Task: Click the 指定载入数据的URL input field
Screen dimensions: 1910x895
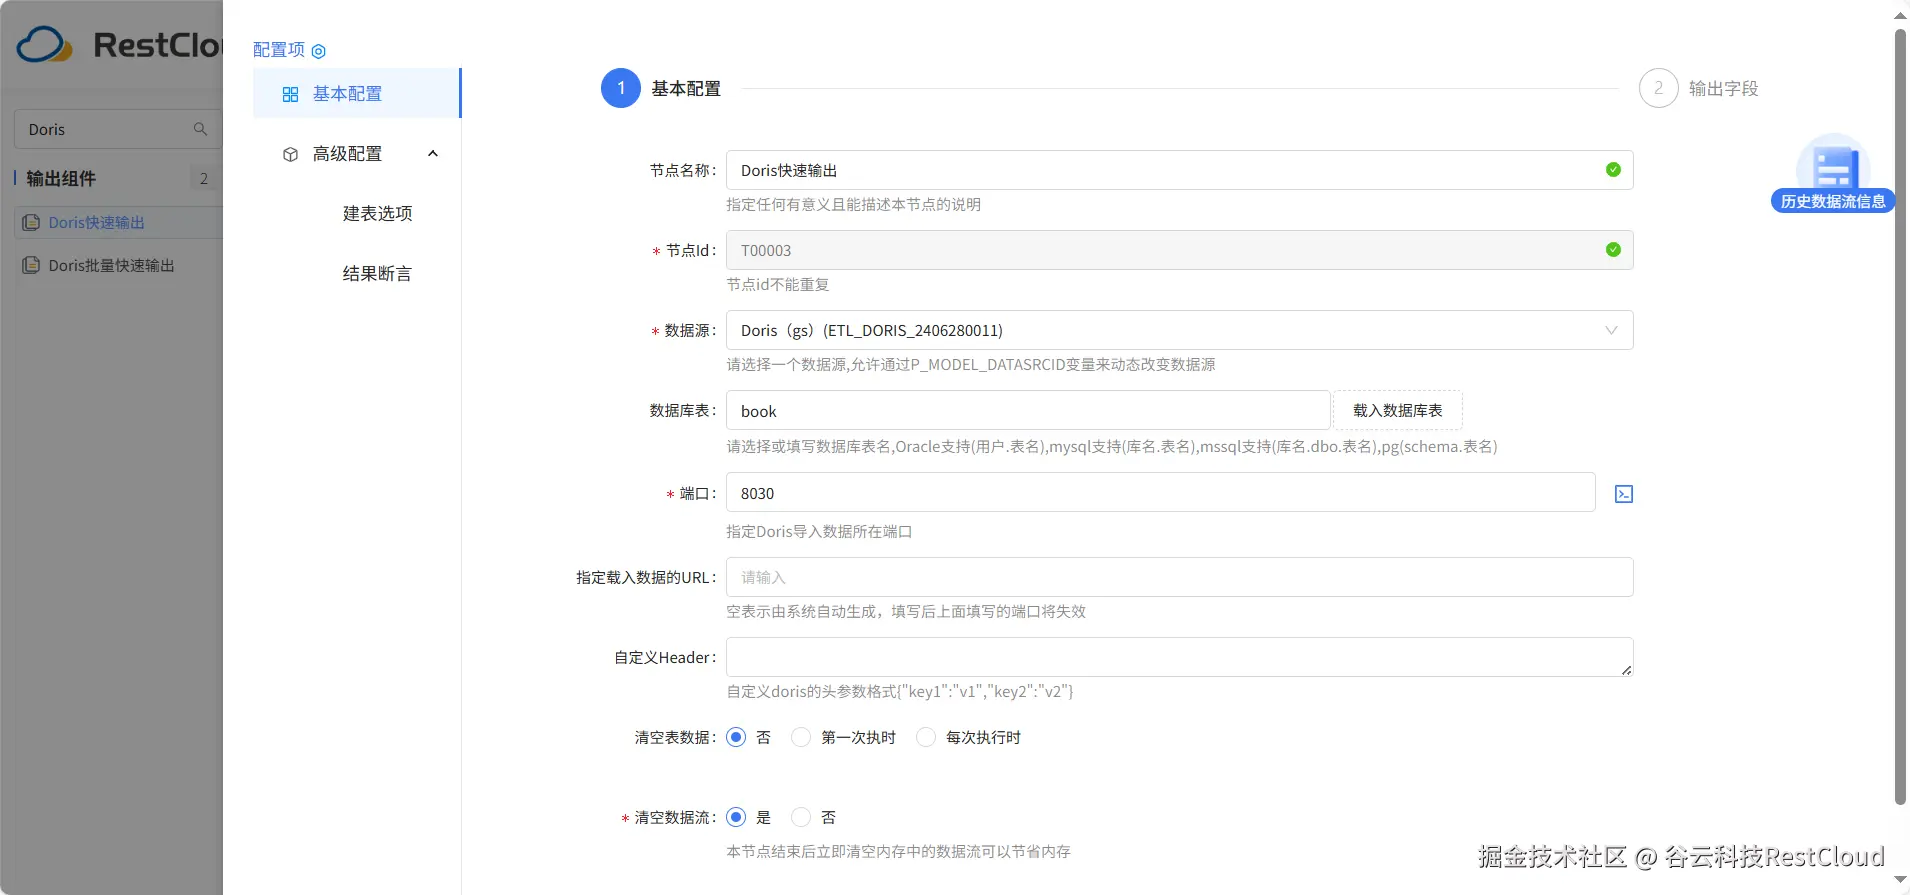Action: (x=1179, y=577)
